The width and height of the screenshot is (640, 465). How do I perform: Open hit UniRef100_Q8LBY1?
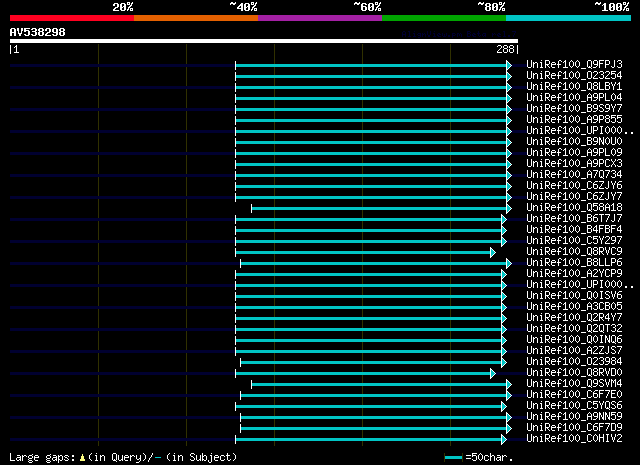click(x=574, y=86)
